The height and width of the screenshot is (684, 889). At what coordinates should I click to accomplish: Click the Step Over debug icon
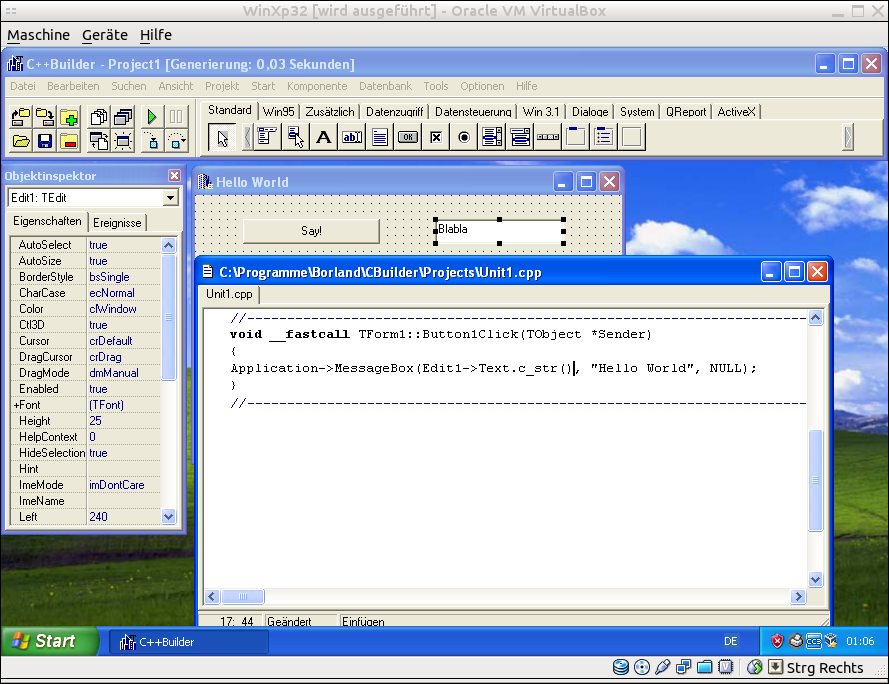176,140
